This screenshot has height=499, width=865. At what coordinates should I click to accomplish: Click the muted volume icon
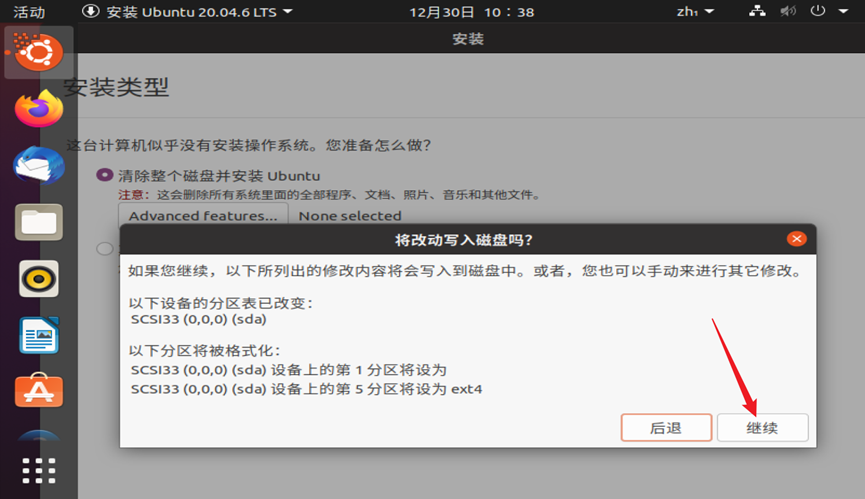coord(788,11)
